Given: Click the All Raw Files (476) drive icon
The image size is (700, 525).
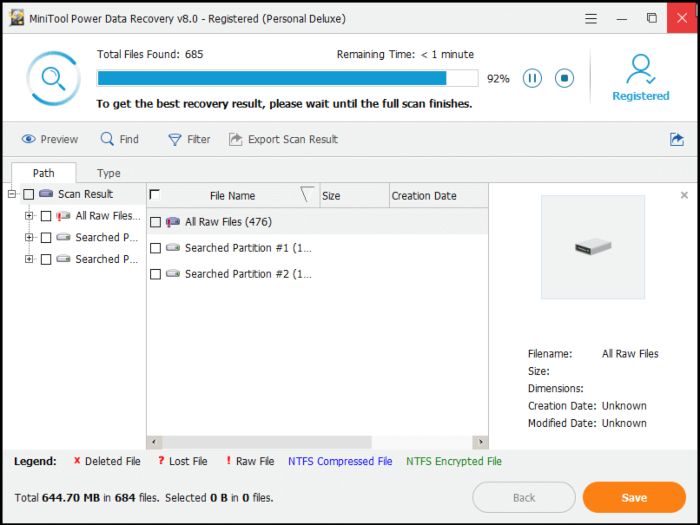Looking at the screenshot, I should 173,222.
